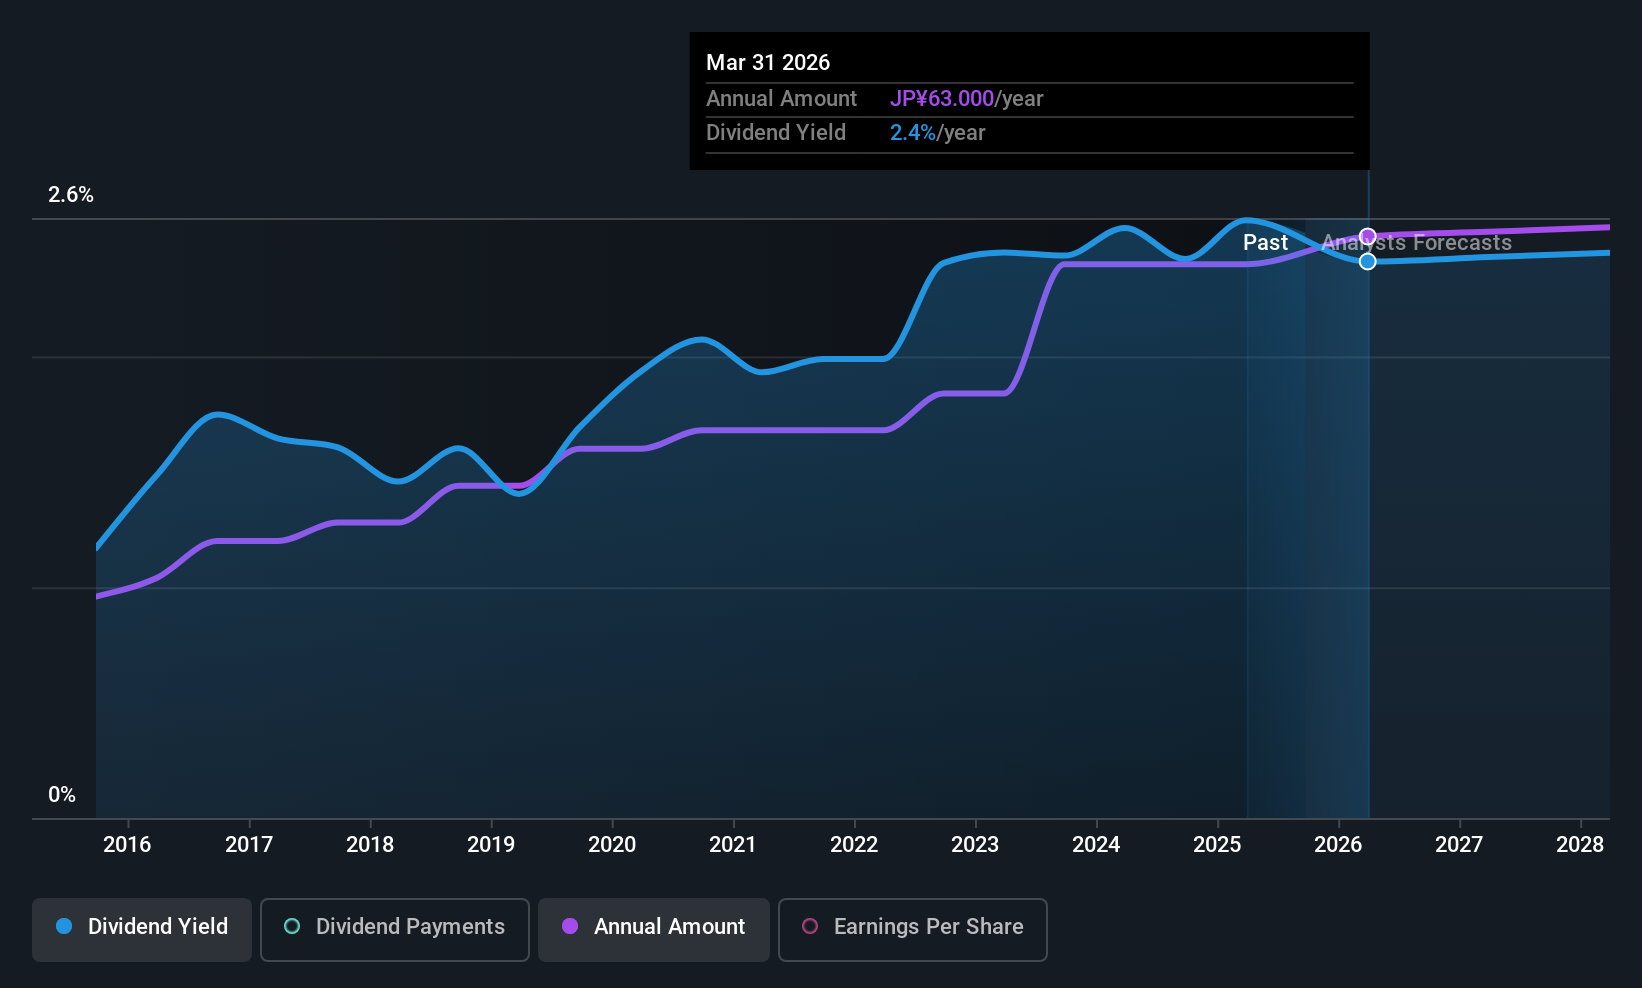
Task: Click the blue Dividend Yield legend dot
Action: pos(63,927)
